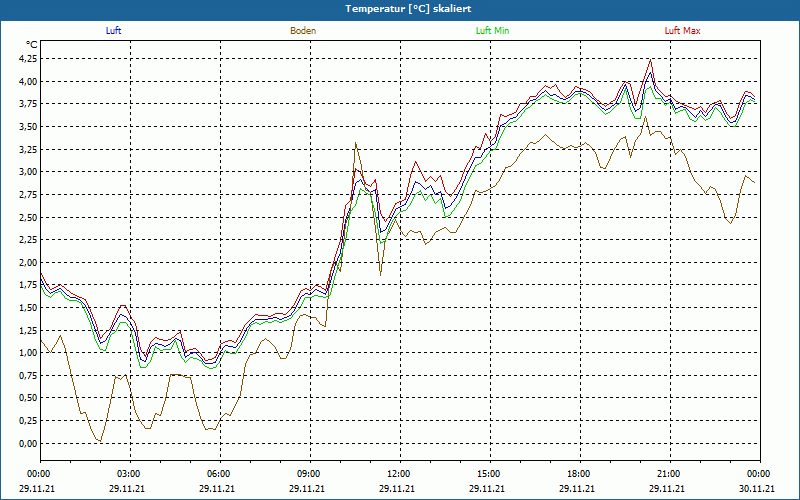Viewport: 800px width, 500px height.
Task: Click the 0,00 y-axis value
Action: [28, 443]
